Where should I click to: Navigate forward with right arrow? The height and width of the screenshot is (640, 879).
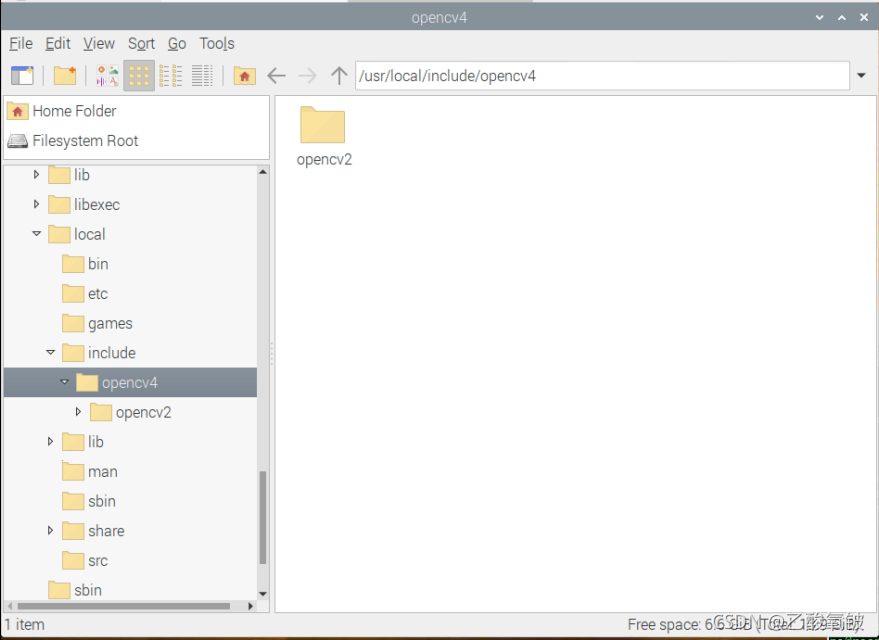tap(307, 76)
